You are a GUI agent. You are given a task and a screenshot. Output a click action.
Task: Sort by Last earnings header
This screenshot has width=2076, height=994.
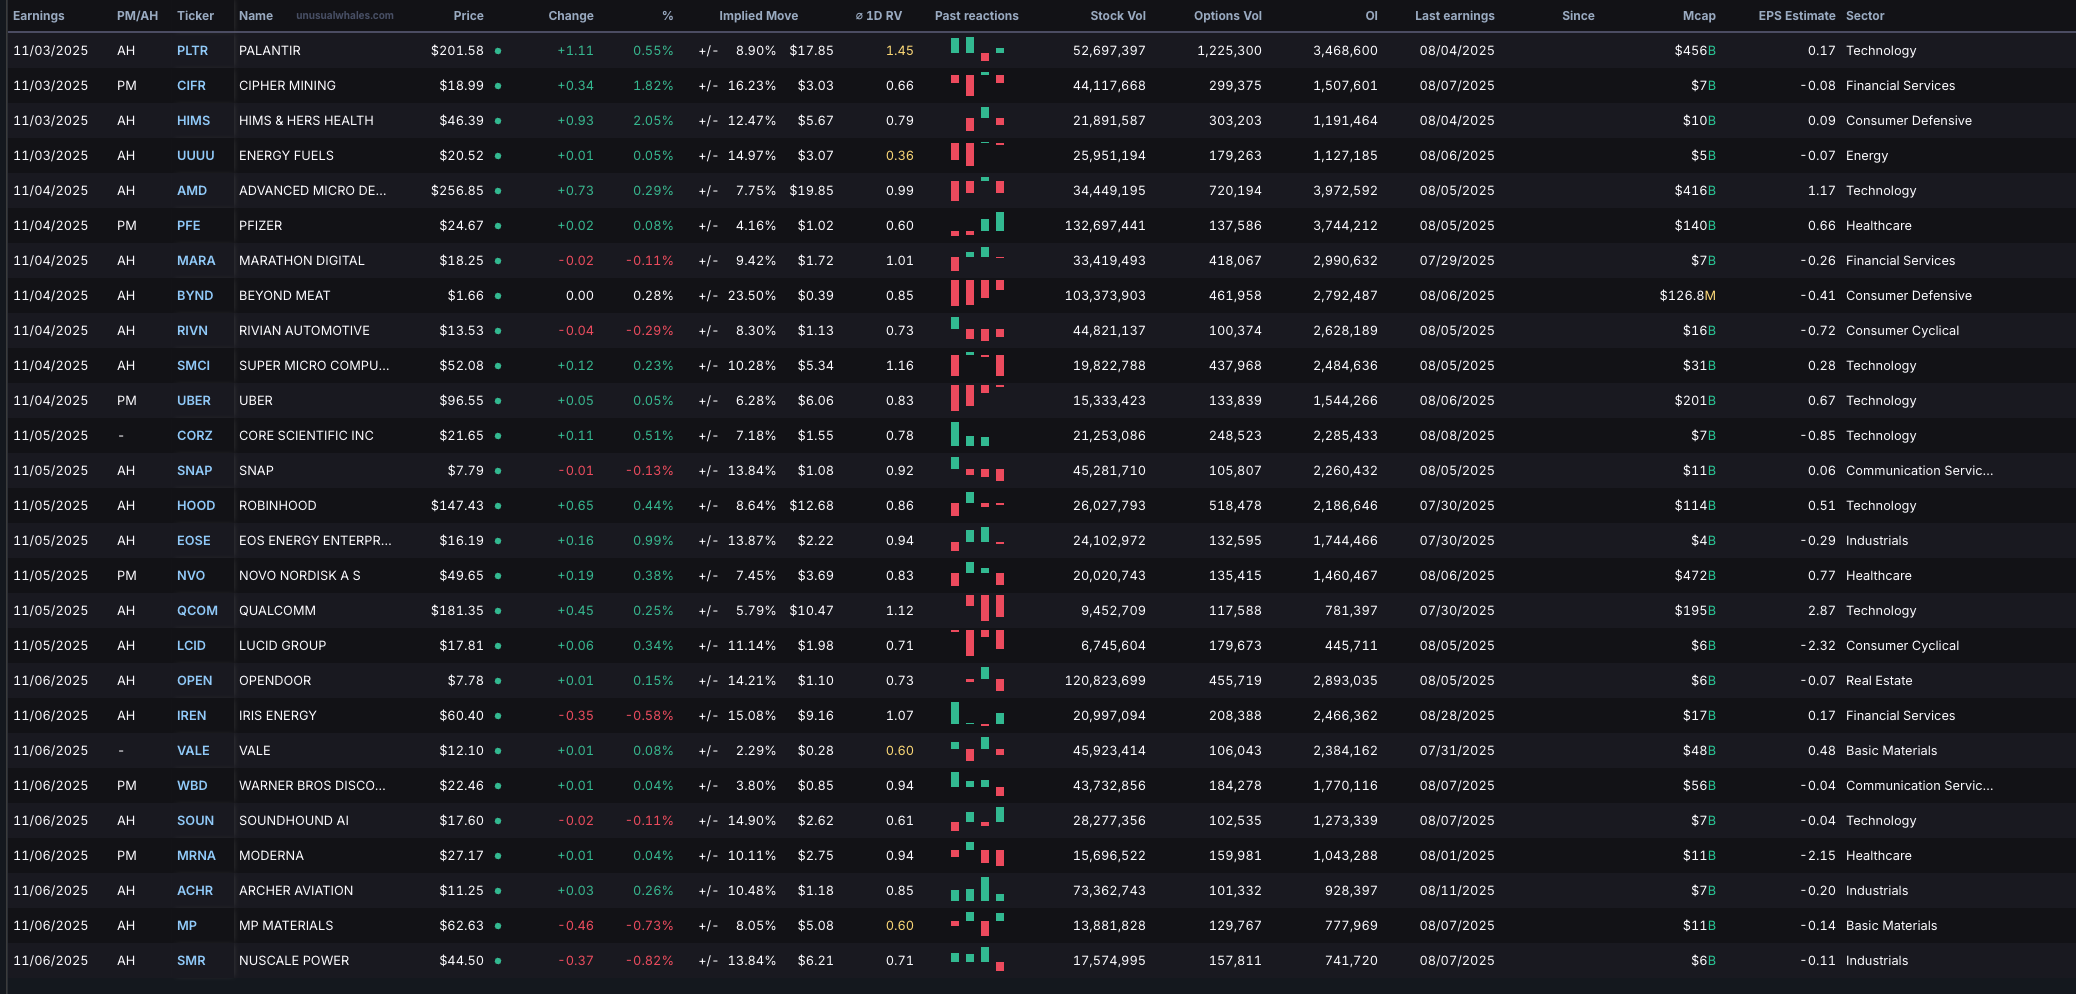click(x=1455, y=16)
